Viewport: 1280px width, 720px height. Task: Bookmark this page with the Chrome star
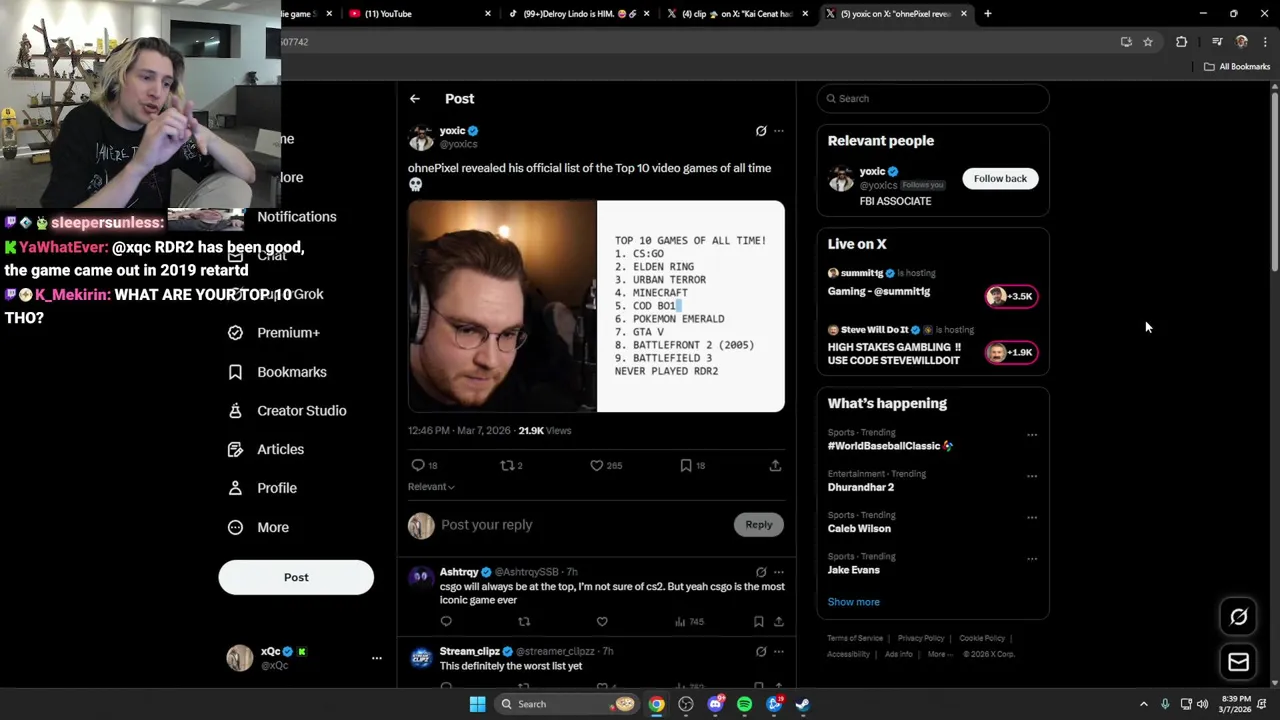pyautogui.click(x=1148, y=42)
